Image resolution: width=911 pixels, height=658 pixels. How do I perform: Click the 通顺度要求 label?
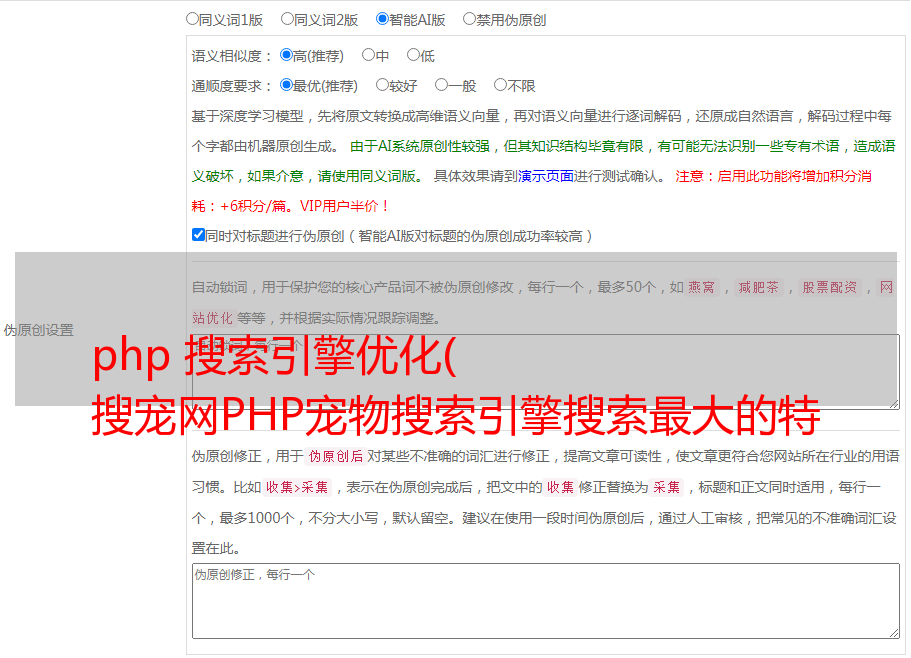tap(232, 86)
